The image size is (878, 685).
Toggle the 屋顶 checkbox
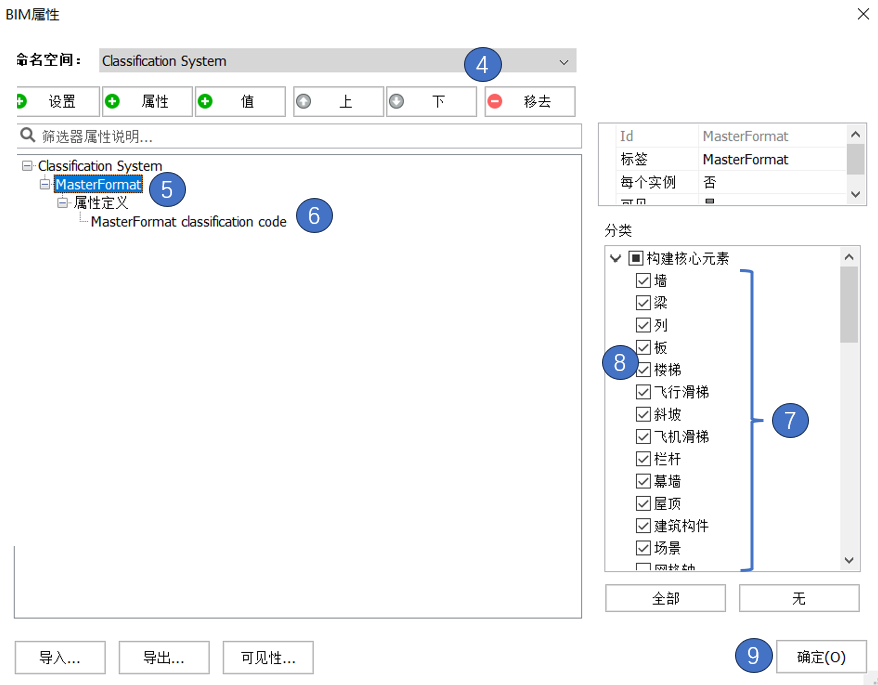pyautogui.click(x=643, y=504)
